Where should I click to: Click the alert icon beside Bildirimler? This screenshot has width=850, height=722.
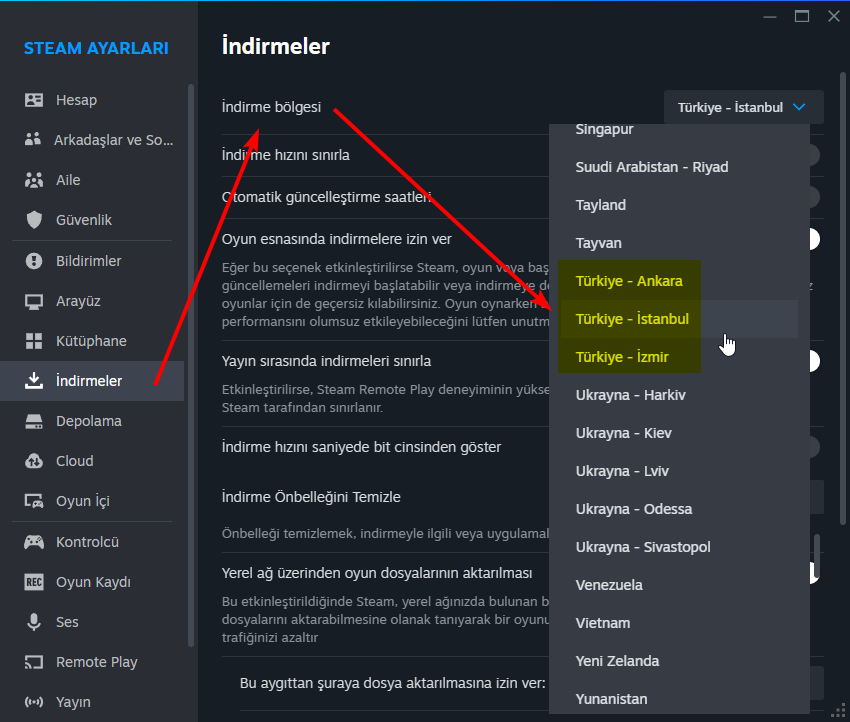coord(34,261)
